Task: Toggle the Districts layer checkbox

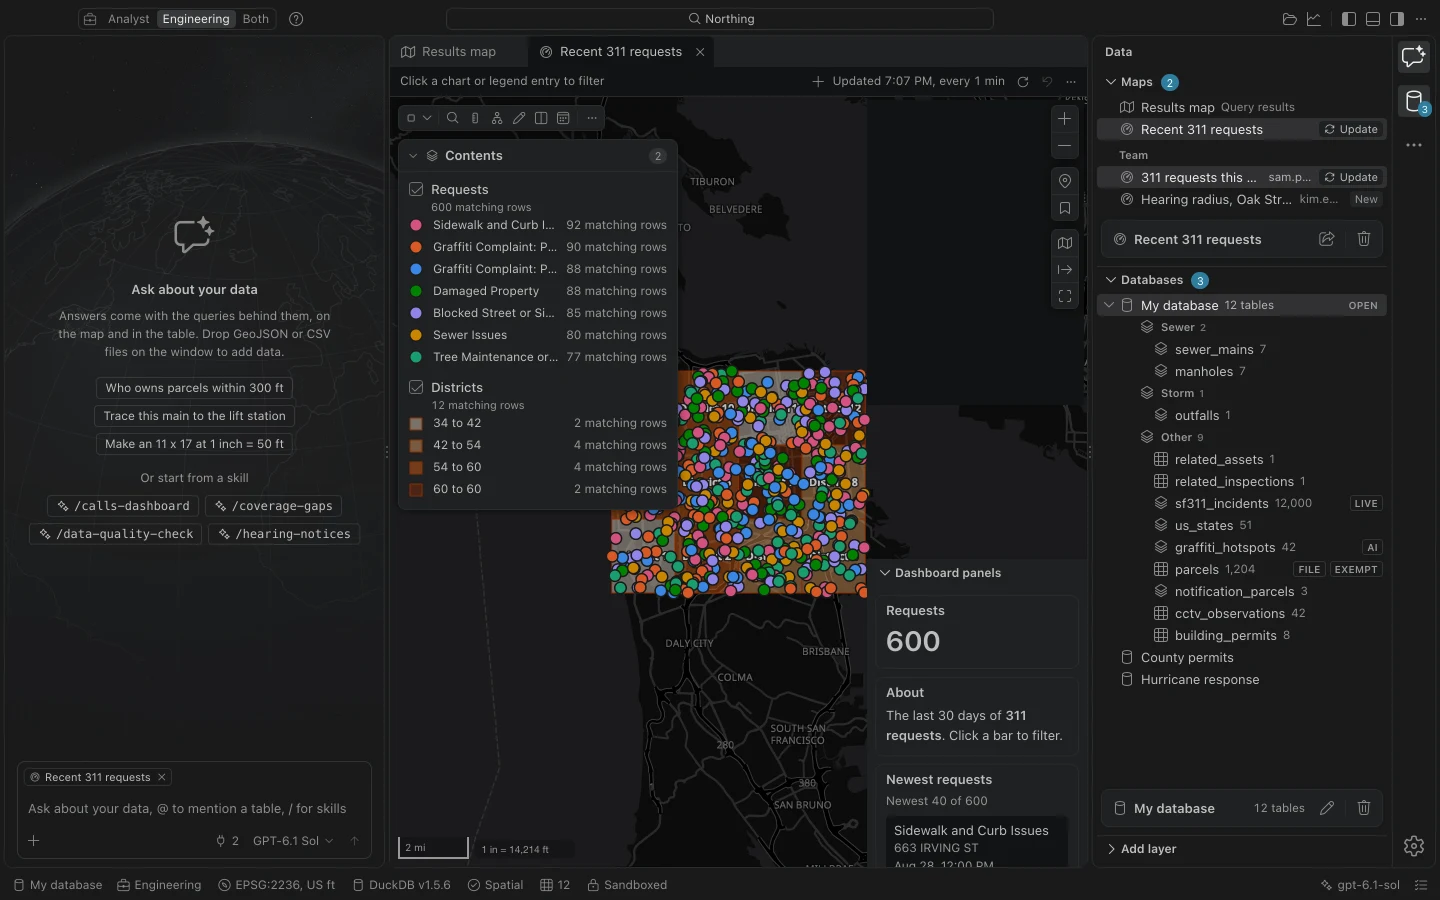Action: pos(416,387)
